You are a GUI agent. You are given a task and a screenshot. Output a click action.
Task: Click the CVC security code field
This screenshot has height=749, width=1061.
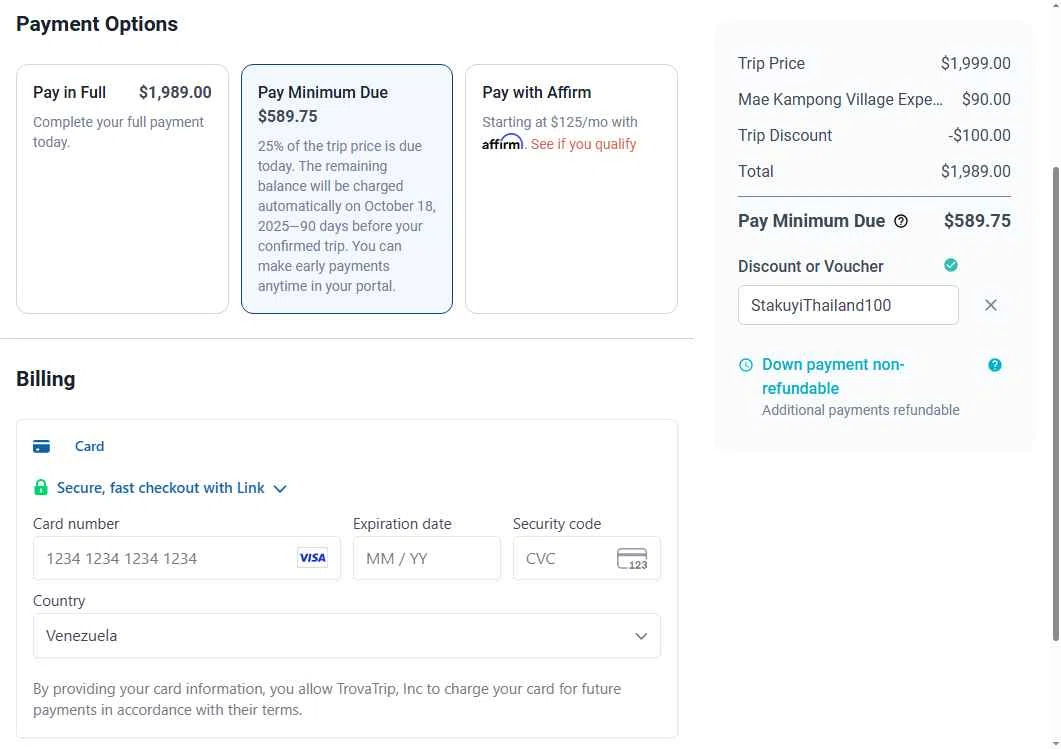tap(586, 558)
